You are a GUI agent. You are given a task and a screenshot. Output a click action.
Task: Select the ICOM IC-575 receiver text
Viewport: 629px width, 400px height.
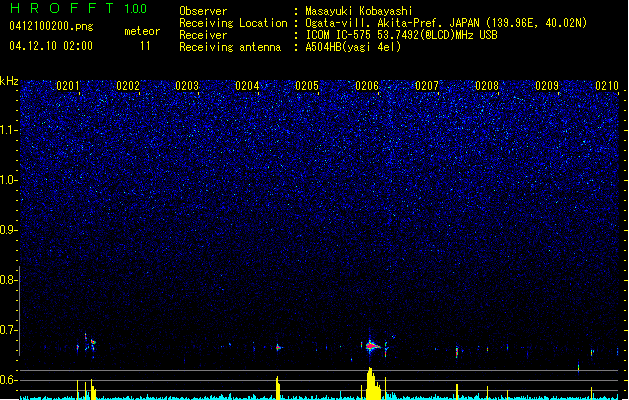click(x=401, y=35)
